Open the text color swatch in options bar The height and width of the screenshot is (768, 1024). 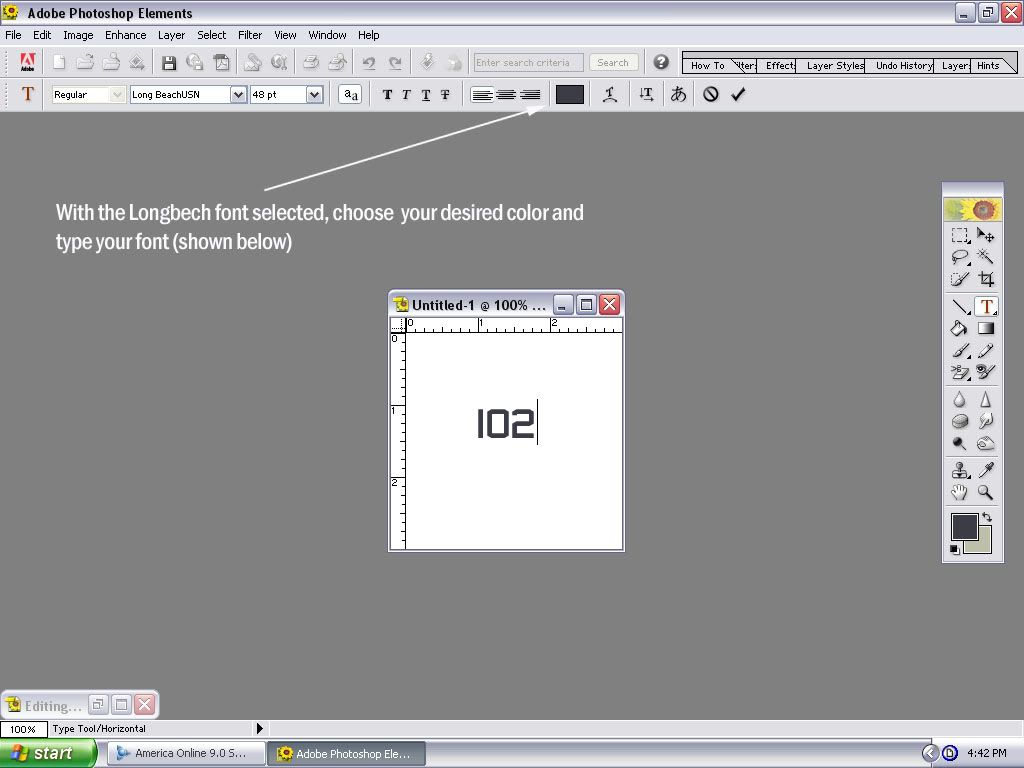(x=569, y=95)
